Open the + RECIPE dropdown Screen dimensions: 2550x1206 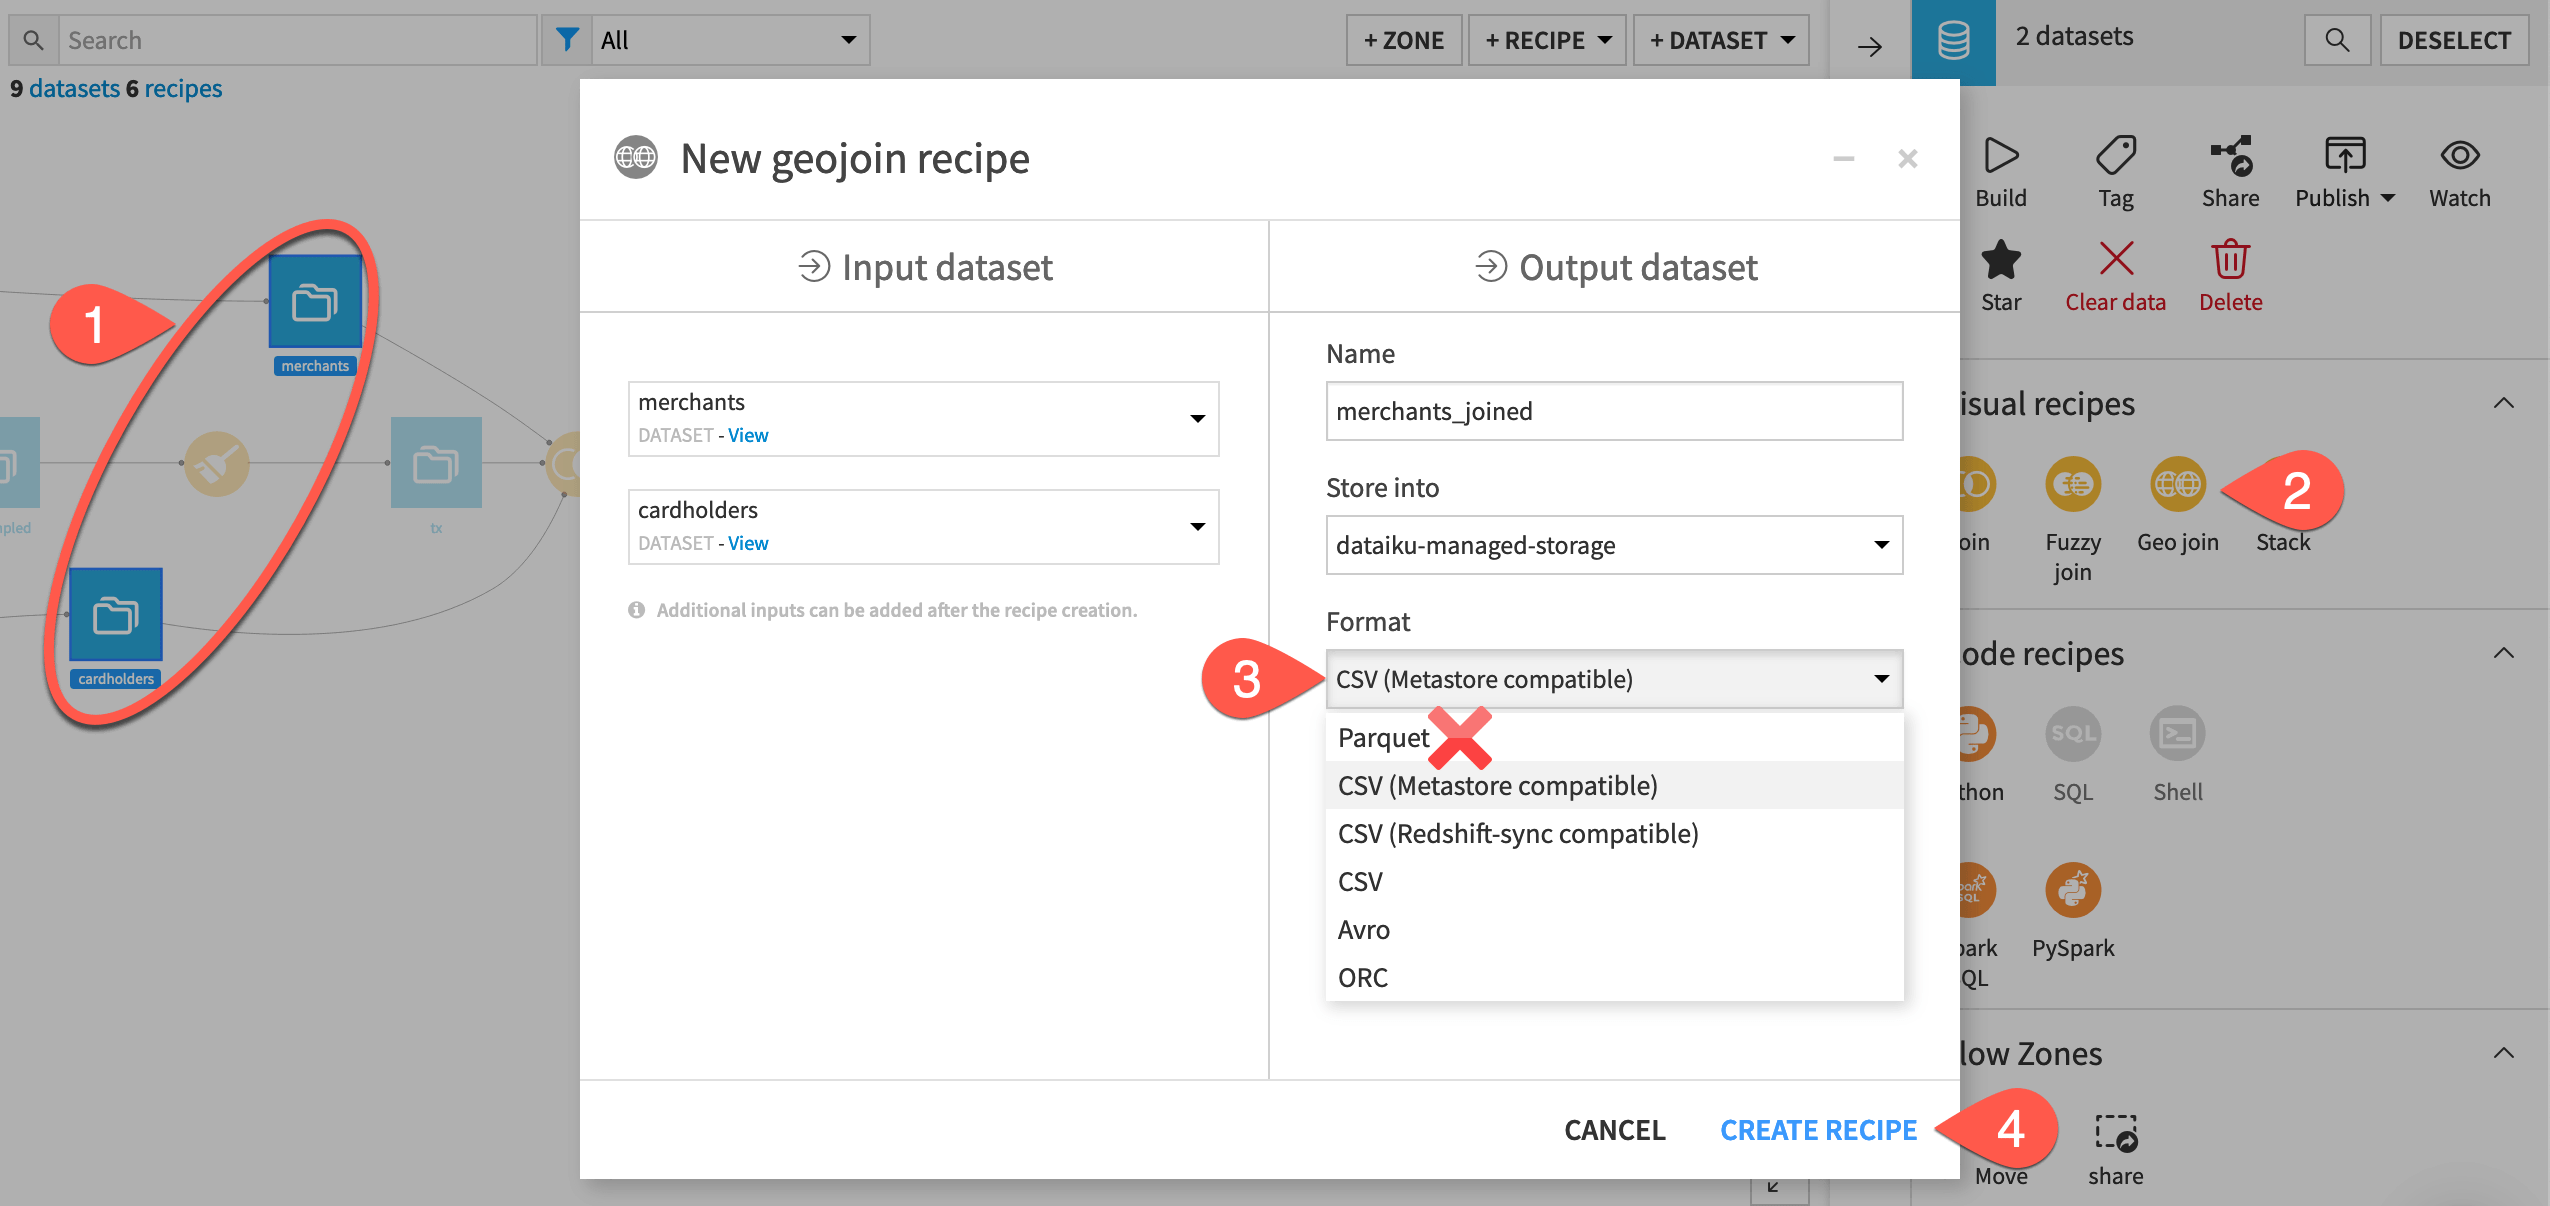[1547, 40]
